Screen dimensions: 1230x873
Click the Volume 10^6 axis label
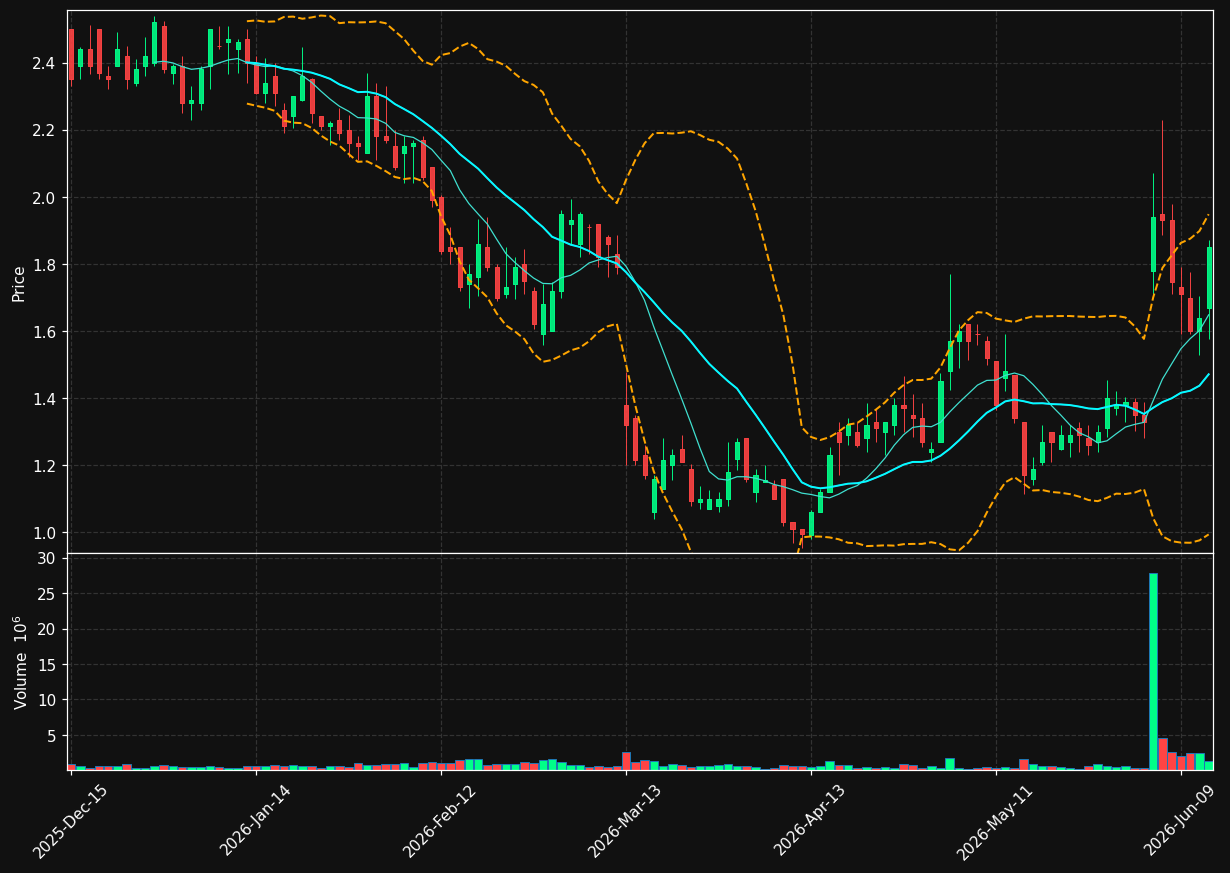pyautogui.click(x=20, y=662)
